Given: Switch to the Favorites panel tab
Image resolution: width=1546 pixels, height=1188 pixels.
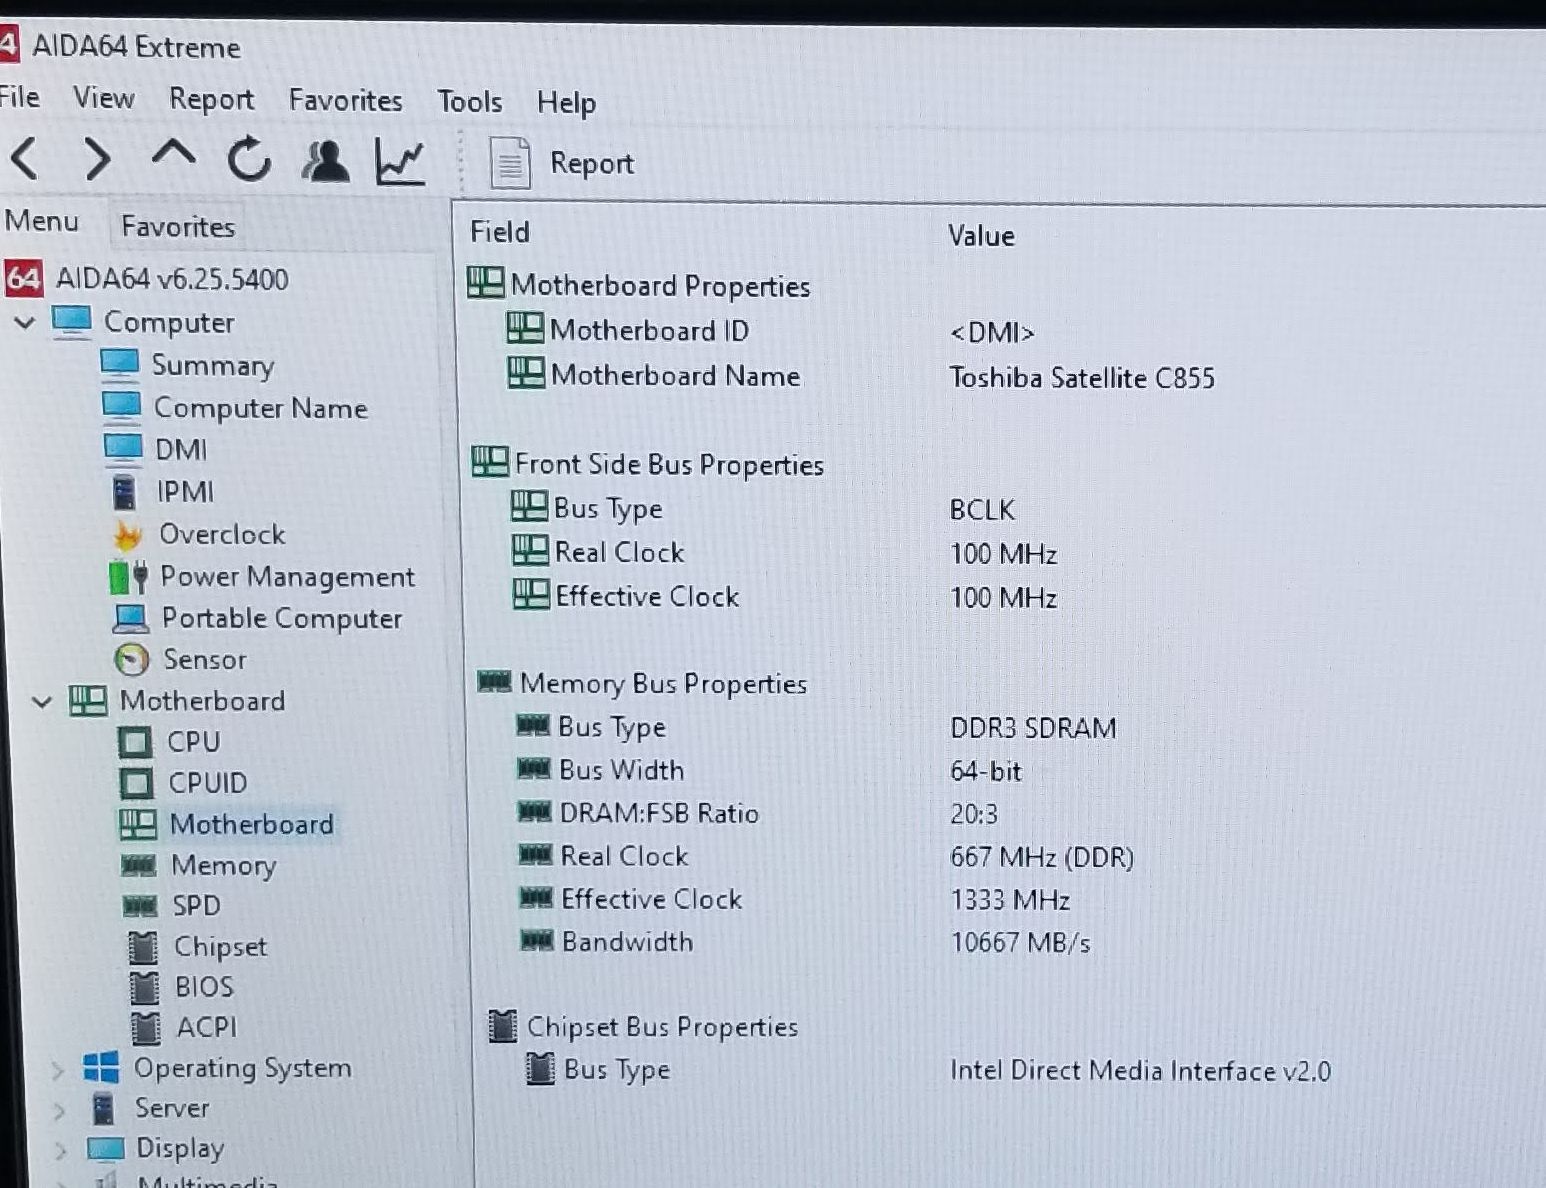Looking at the screenshot, I should point(178,227).
